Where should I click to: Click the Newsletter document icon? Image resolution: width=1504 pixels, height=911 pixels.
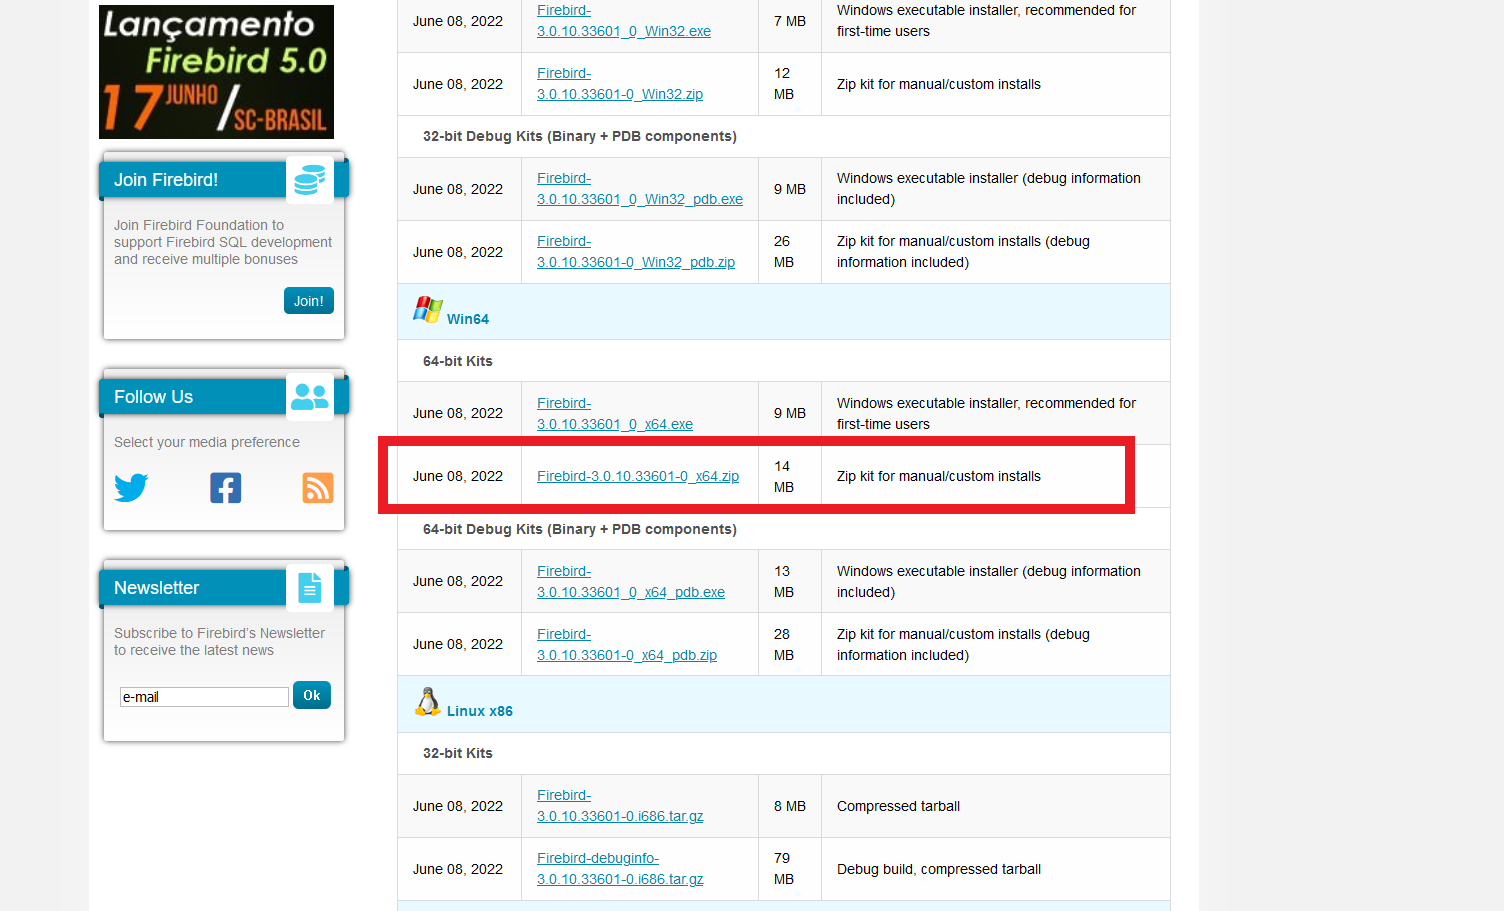[x=309, y=588]
